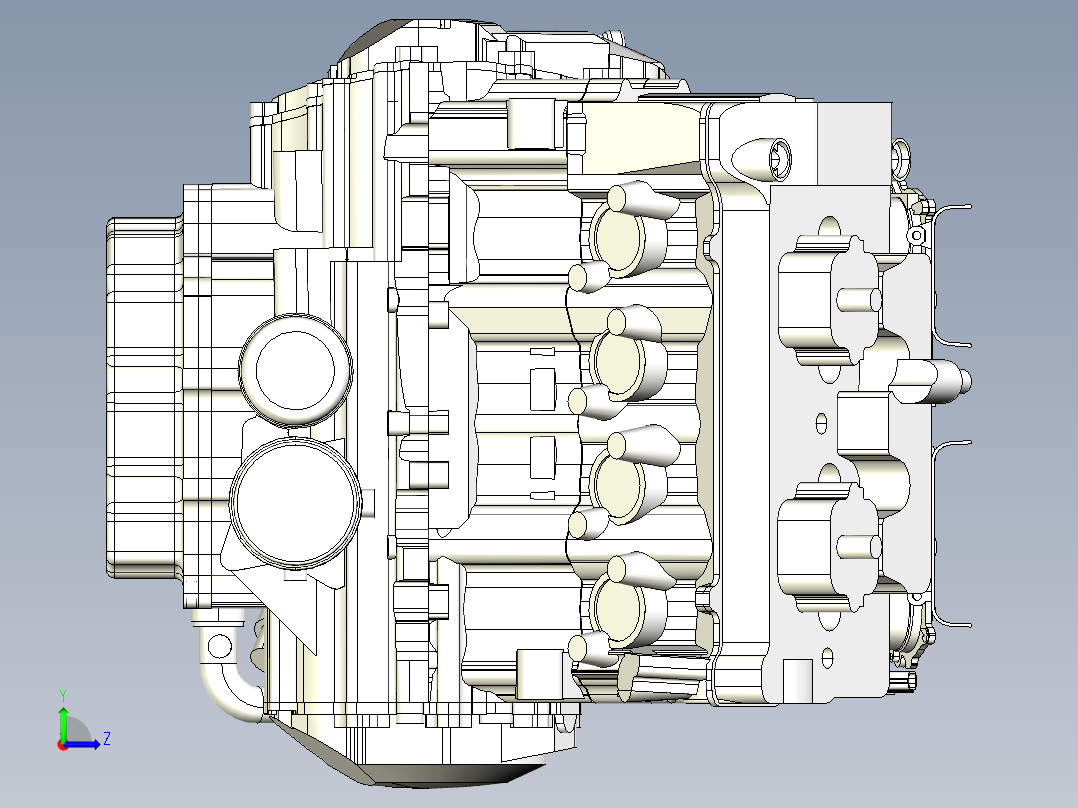Click the red origin ball of the triad
The height and width of the screenshot is (808, 1078).
click(x=62, y=746)
